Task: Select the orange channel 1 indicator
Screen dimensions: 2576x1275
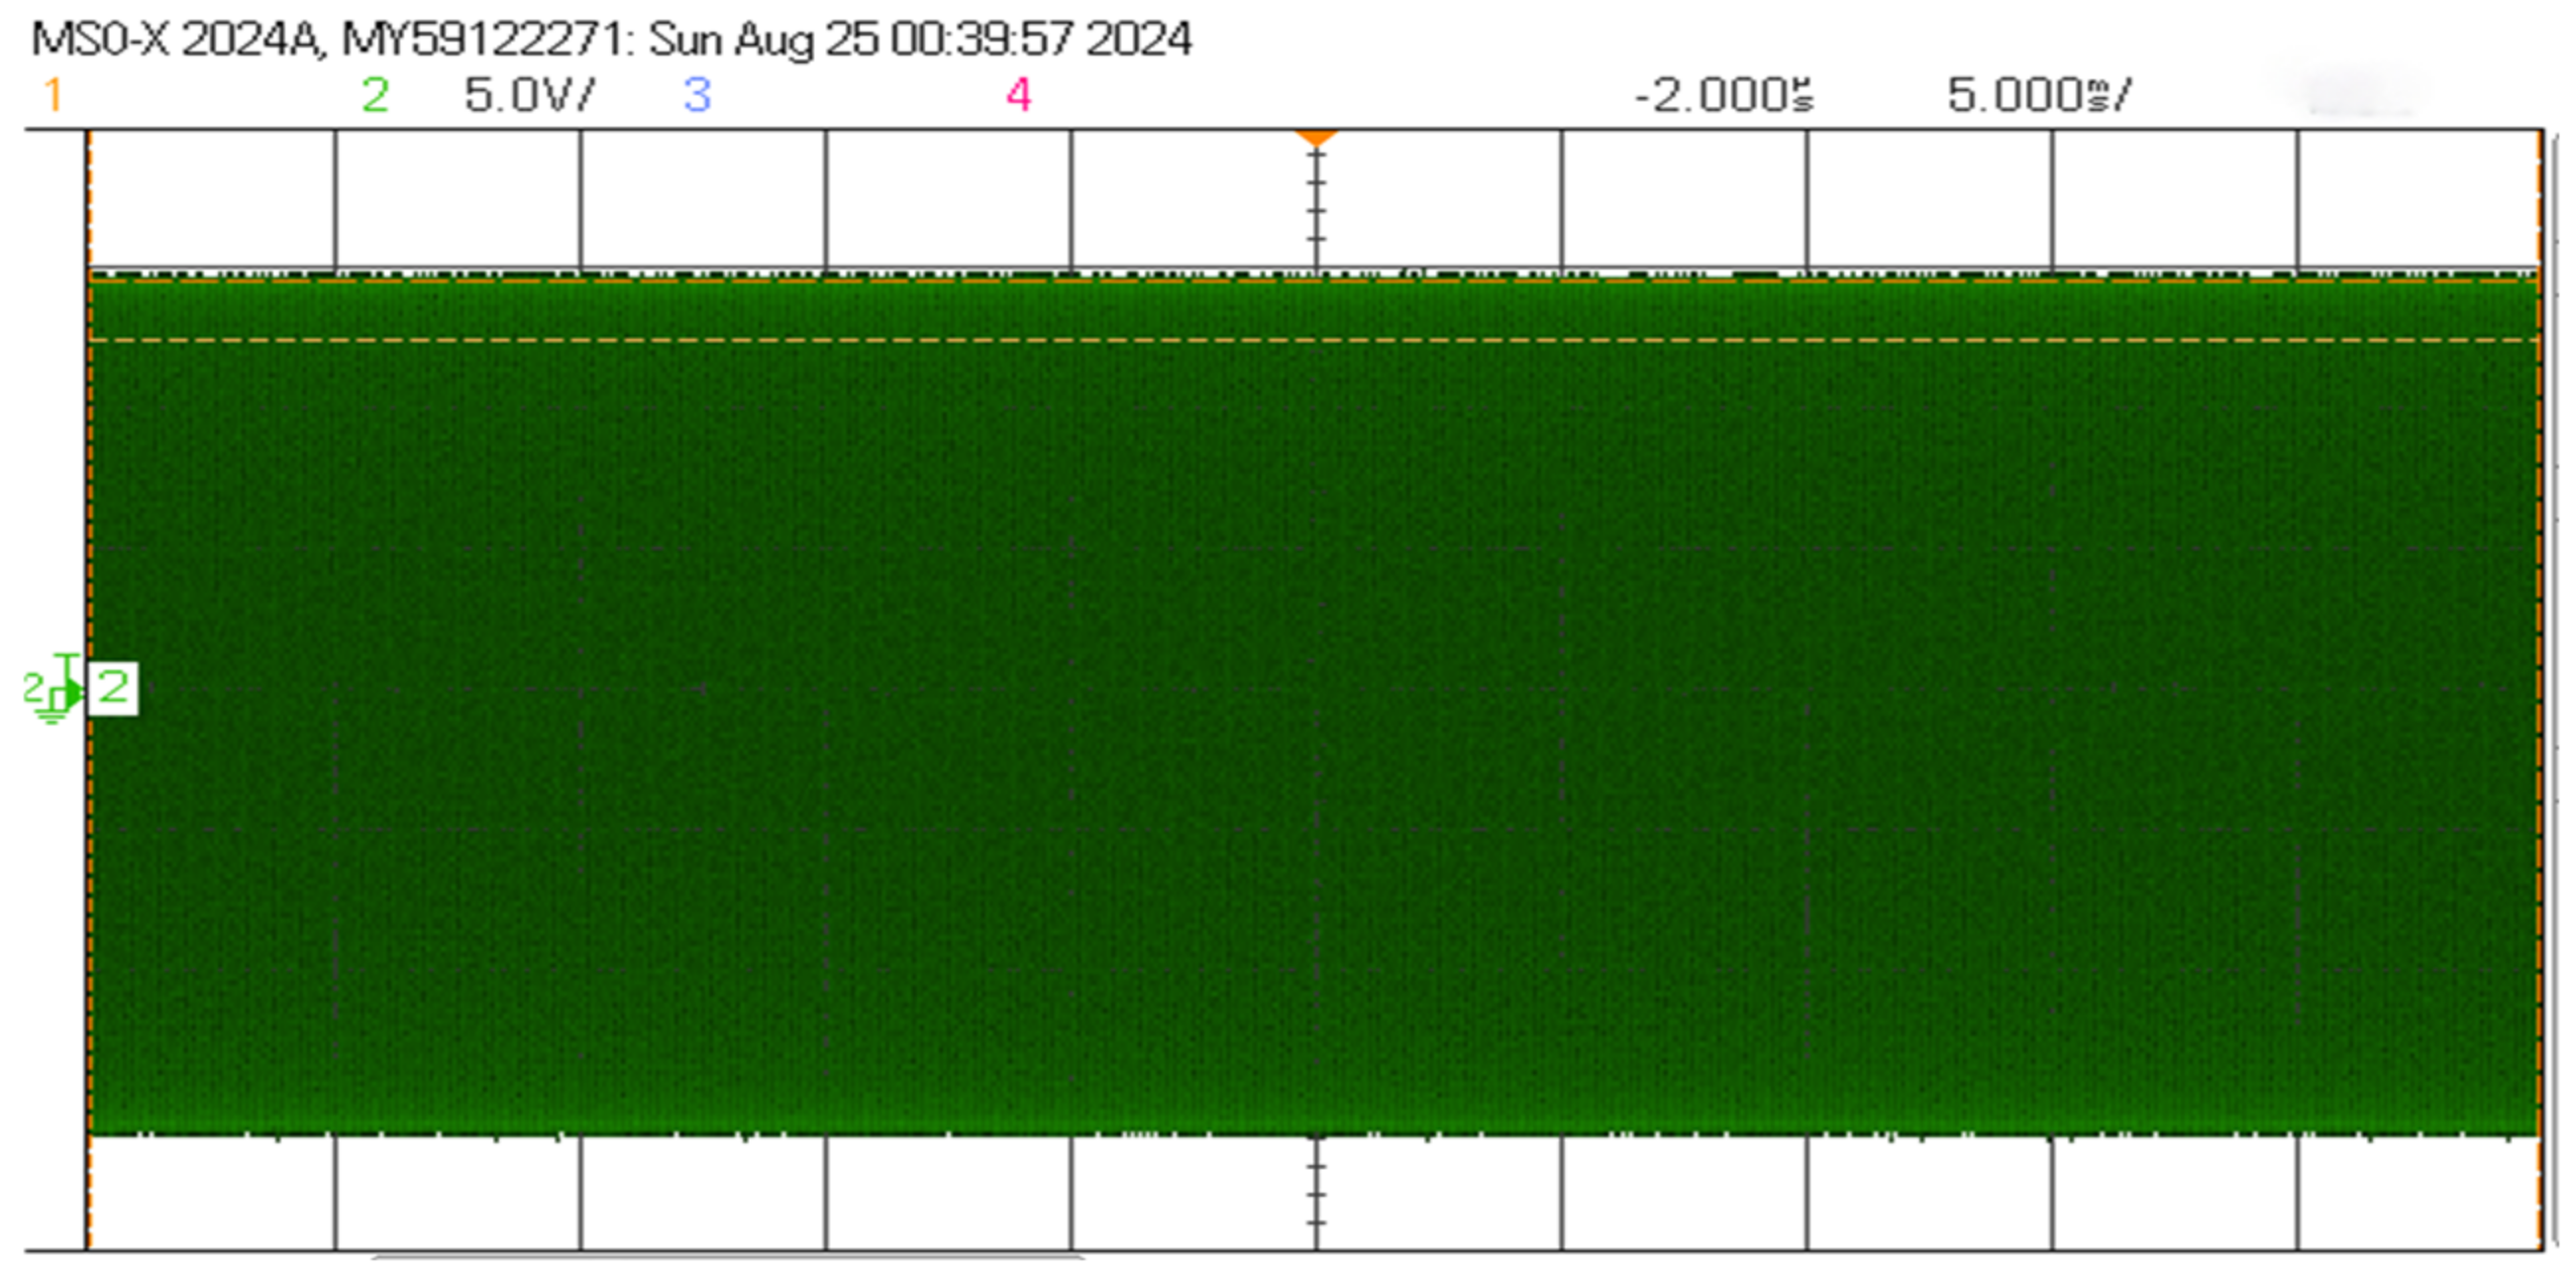Action: point(54,96)
